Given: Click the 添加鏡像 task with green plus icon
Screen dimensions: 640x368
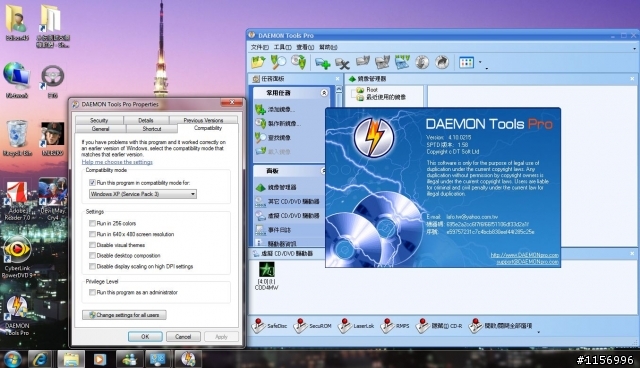Looking at the screenshot, I should coord(275,109).
